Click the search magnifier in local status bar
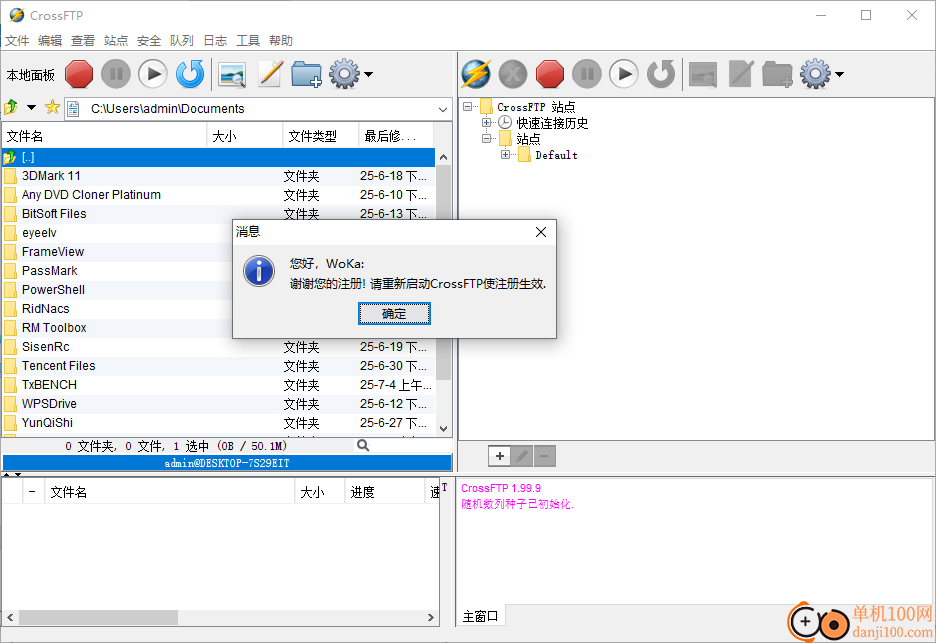 pos(362,445)
